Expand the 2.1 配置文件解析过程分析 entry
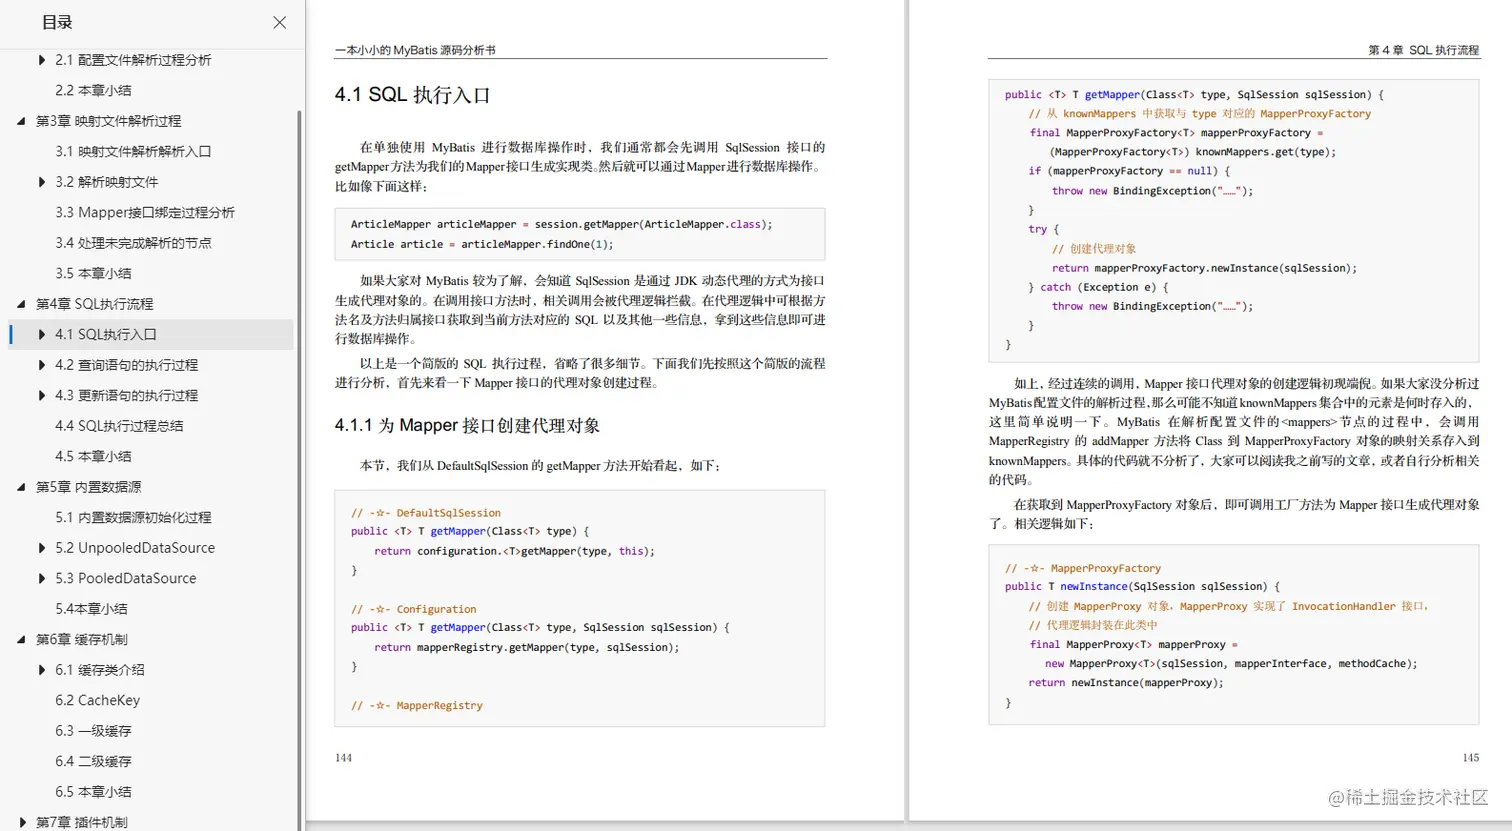This screenshot has height=831, width=1512. [41, 60]
